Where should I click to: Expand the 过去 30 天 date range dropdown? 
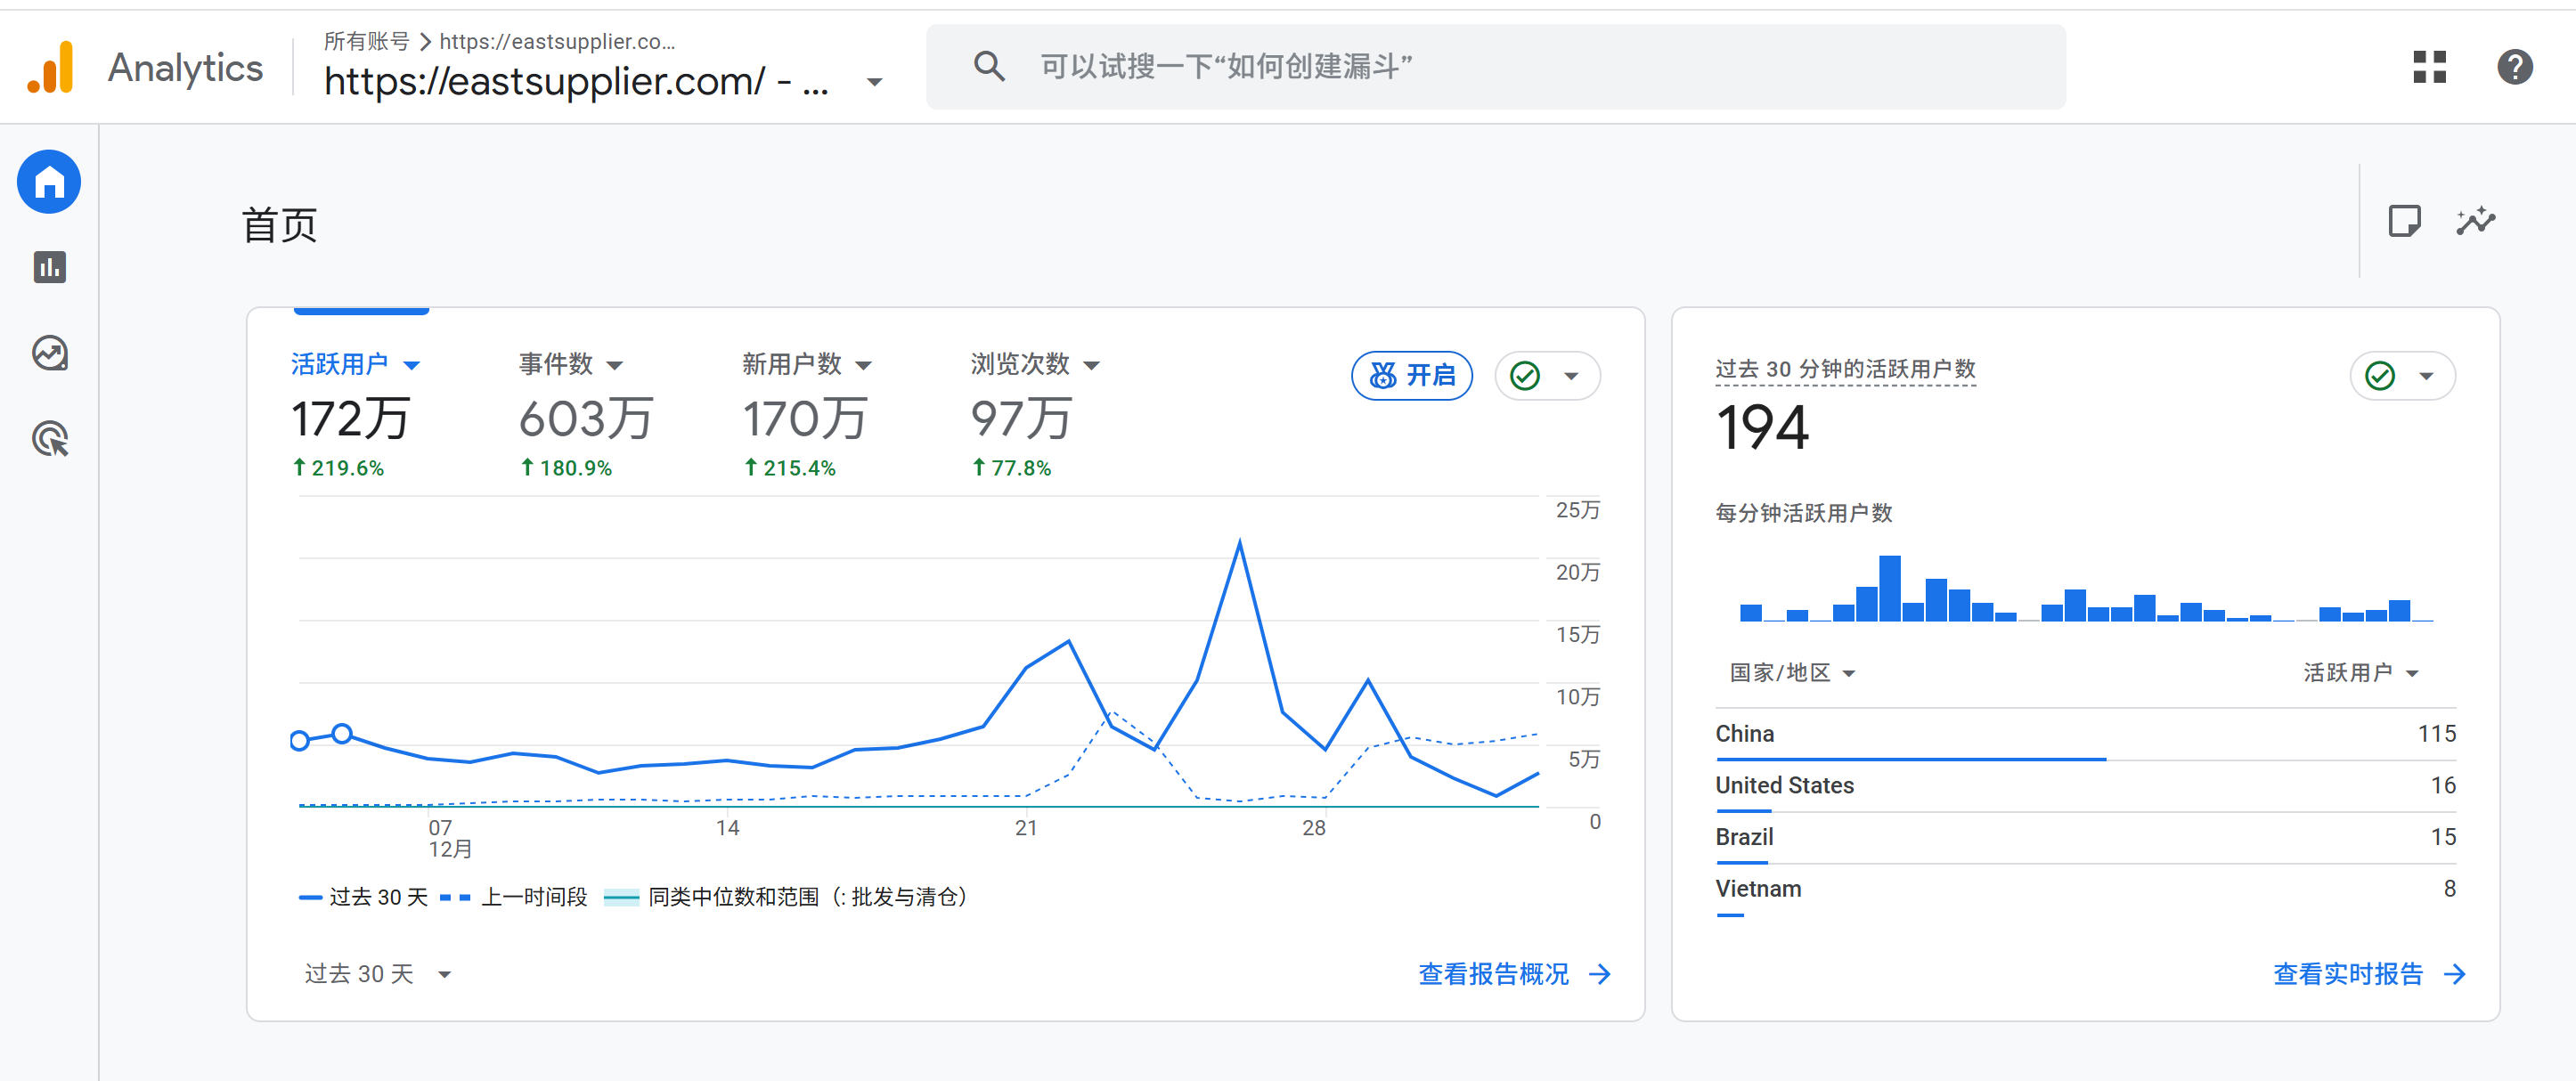click(x=377, y=973)
